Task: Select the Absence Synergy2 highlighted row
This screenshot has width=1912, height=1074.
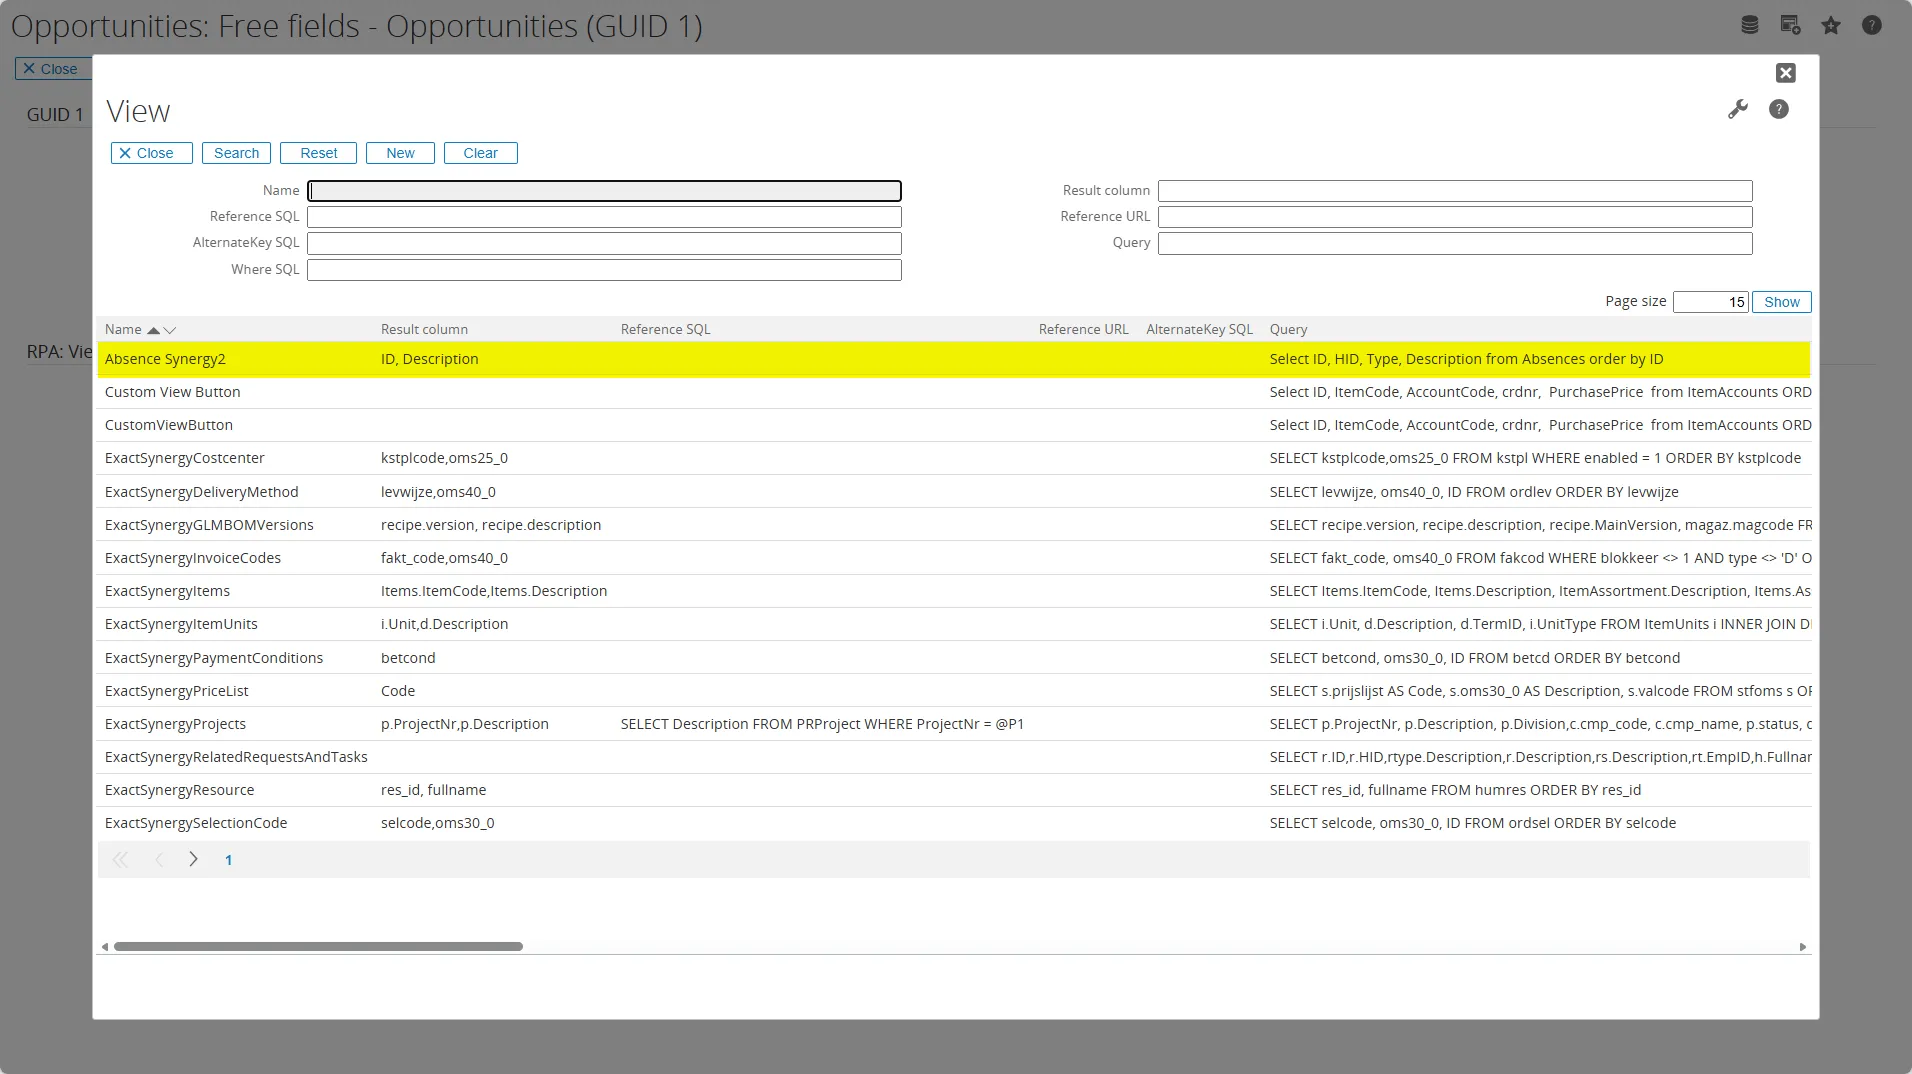Action: coord(165,359)
